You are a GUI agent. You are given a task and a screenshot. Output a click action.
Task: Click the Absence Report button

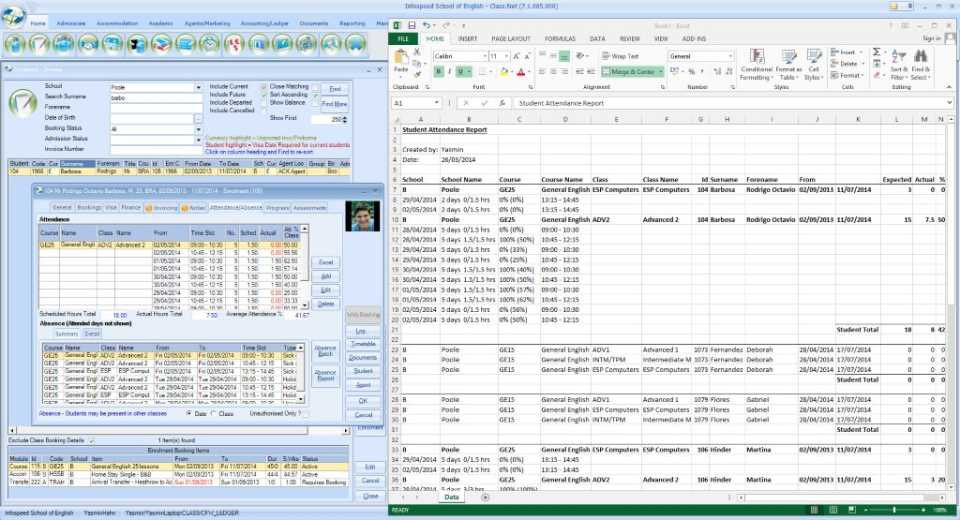[x=325, y=375]
